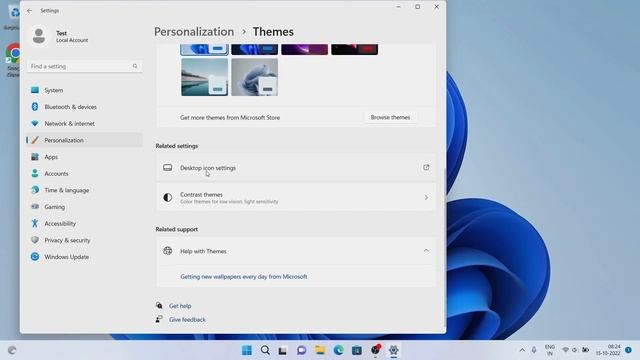The width and height of the screenshot is (640, 360).
Task: Open the Windows Update icon
Action: [35, 257]
